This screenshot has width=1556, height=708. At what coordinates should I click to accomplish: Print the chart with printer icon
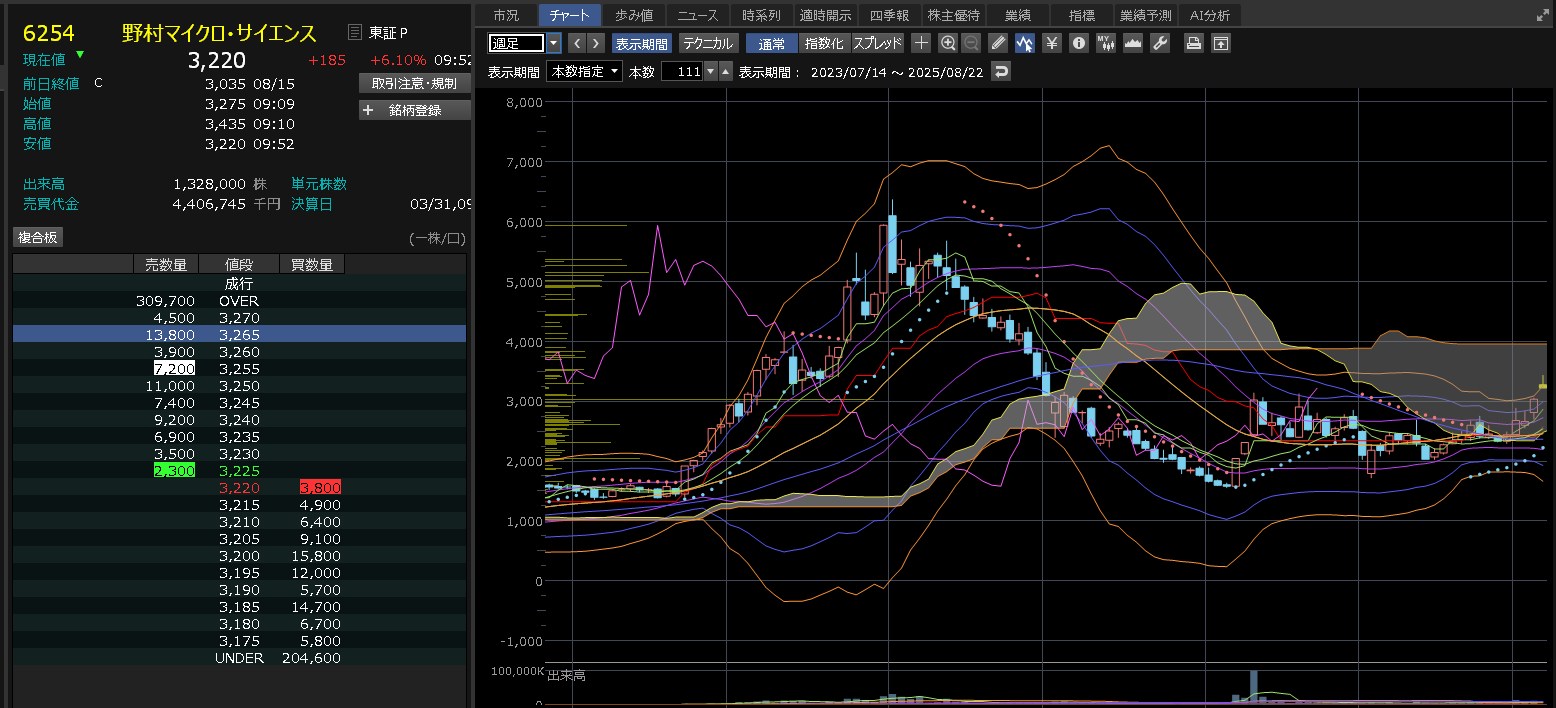pyautogui.click(x=1193, y=43)
